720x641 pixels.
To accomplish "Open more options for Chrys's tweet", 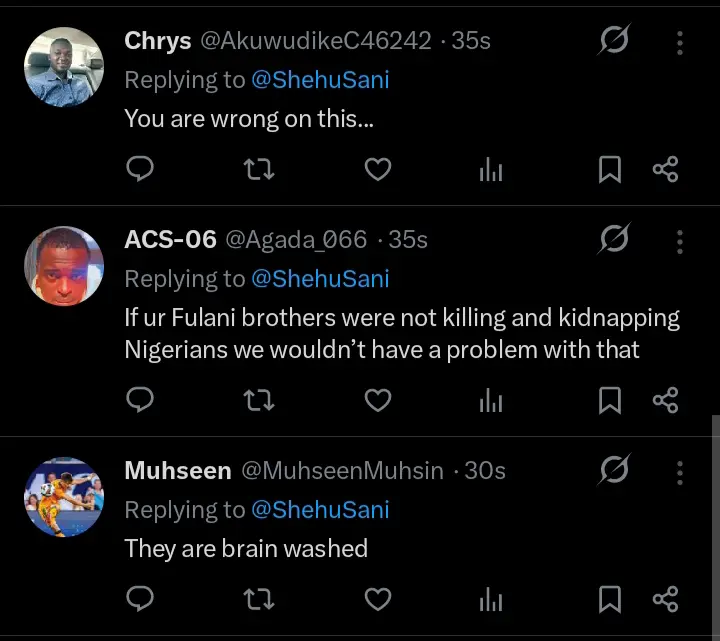I will [x=680, y=42].
